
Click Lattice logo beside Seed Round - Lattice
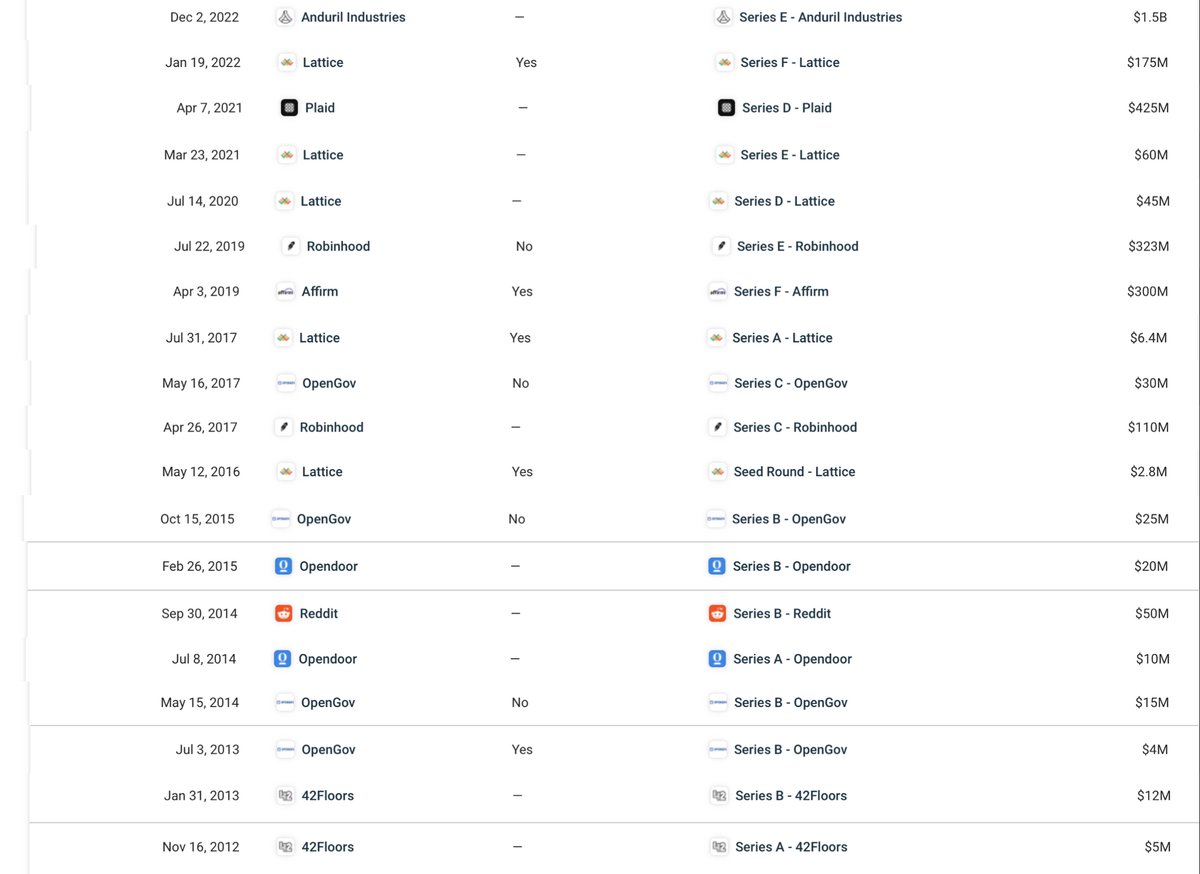[x=718, y=472]
